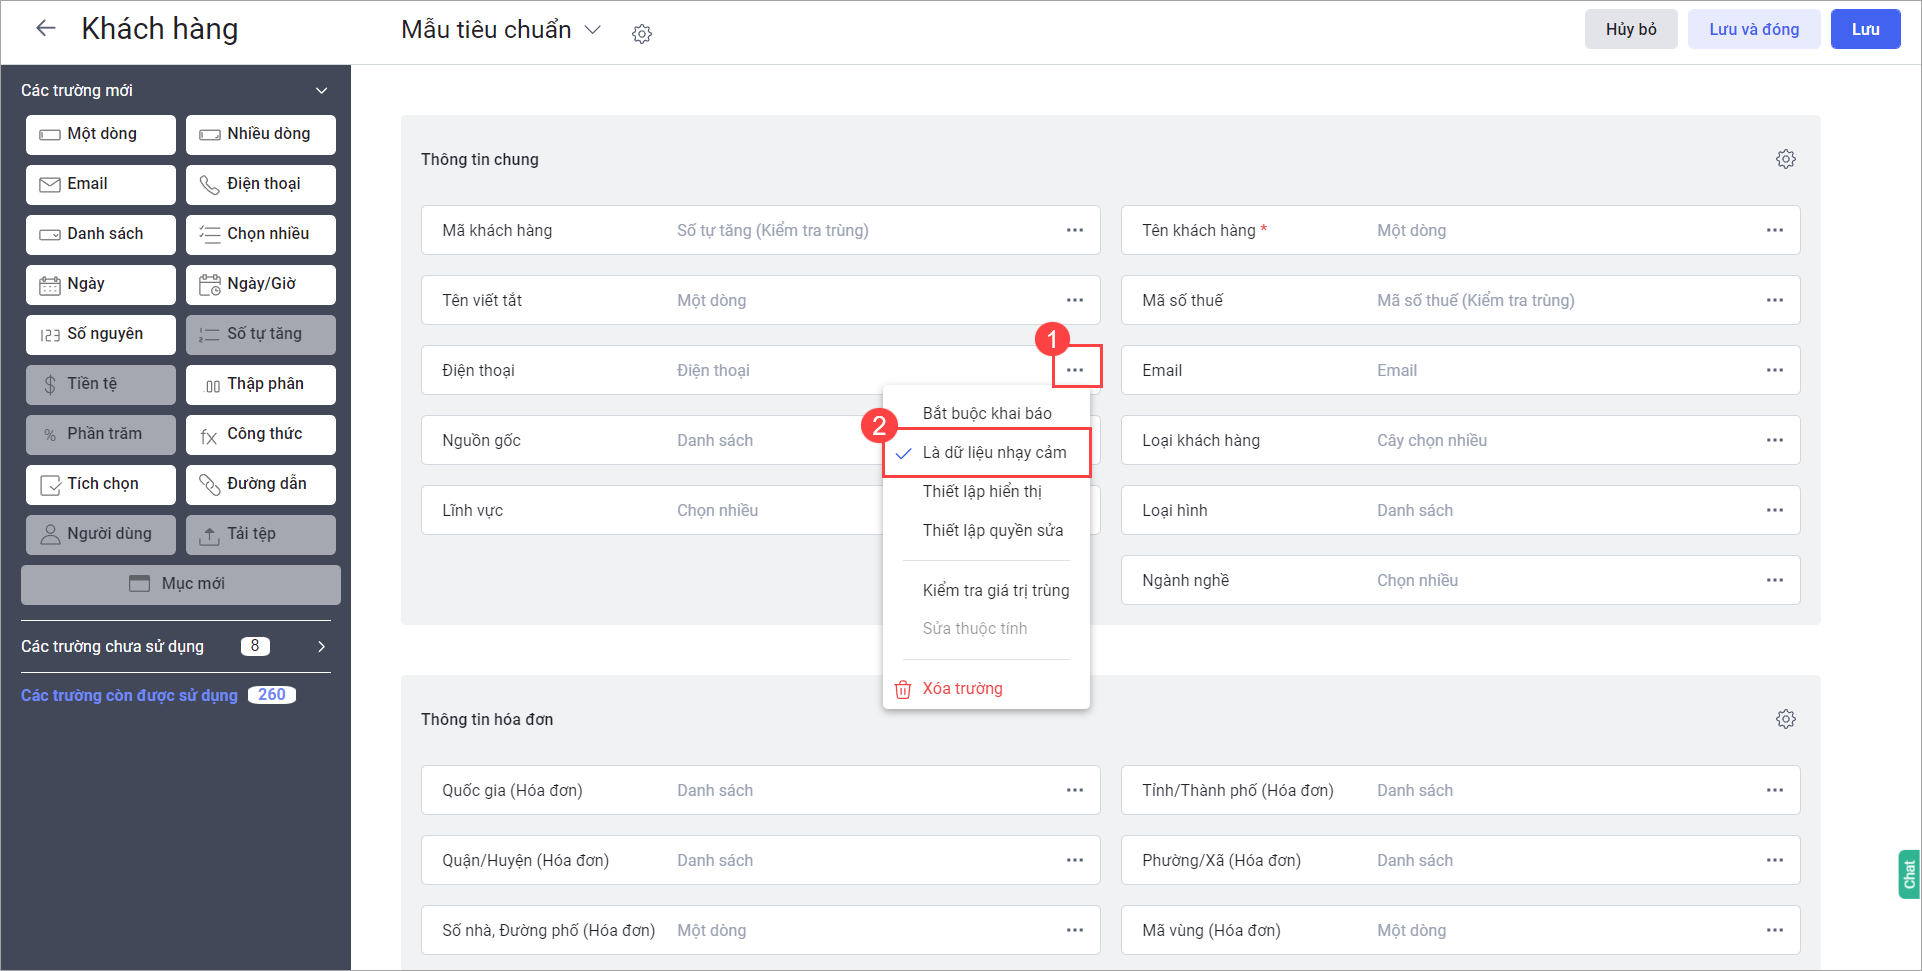Open options menu for Email field row
1922x971 pixels.
tap(1775, 370)
